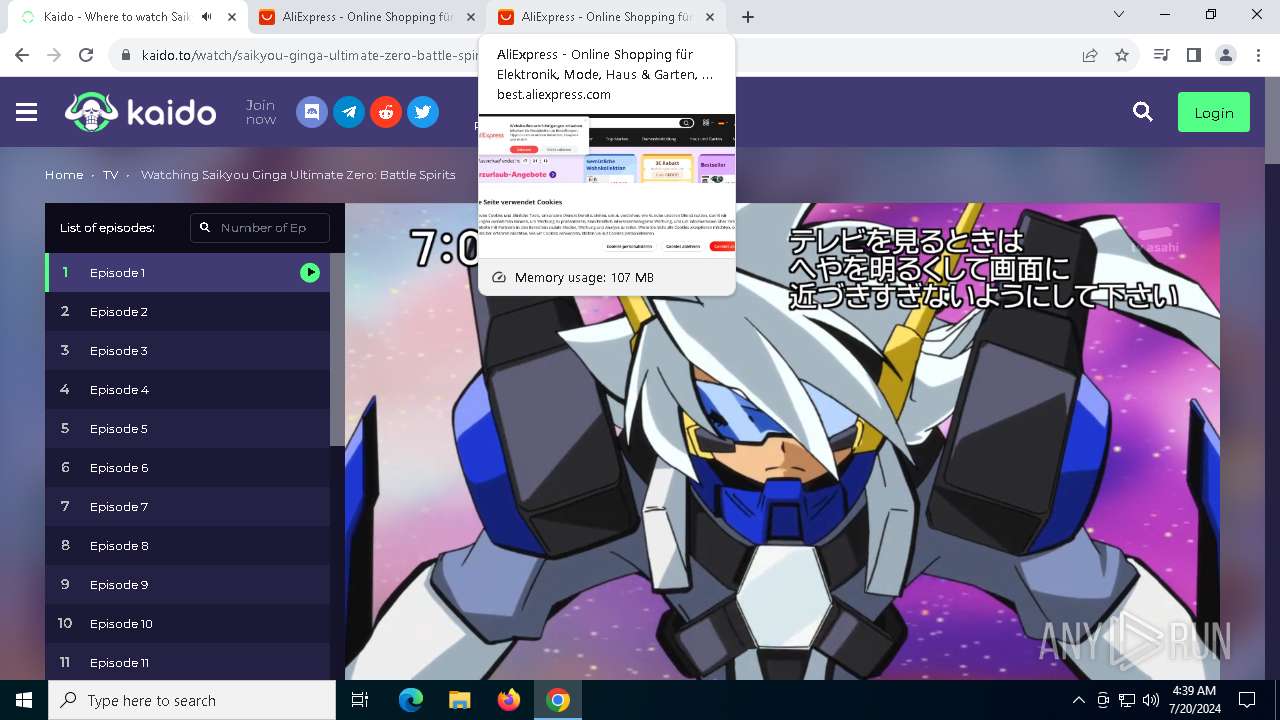Open the taskbar clock and date
The width and height of the screenshot is (1280, 720).
[x=1193, y=700]
